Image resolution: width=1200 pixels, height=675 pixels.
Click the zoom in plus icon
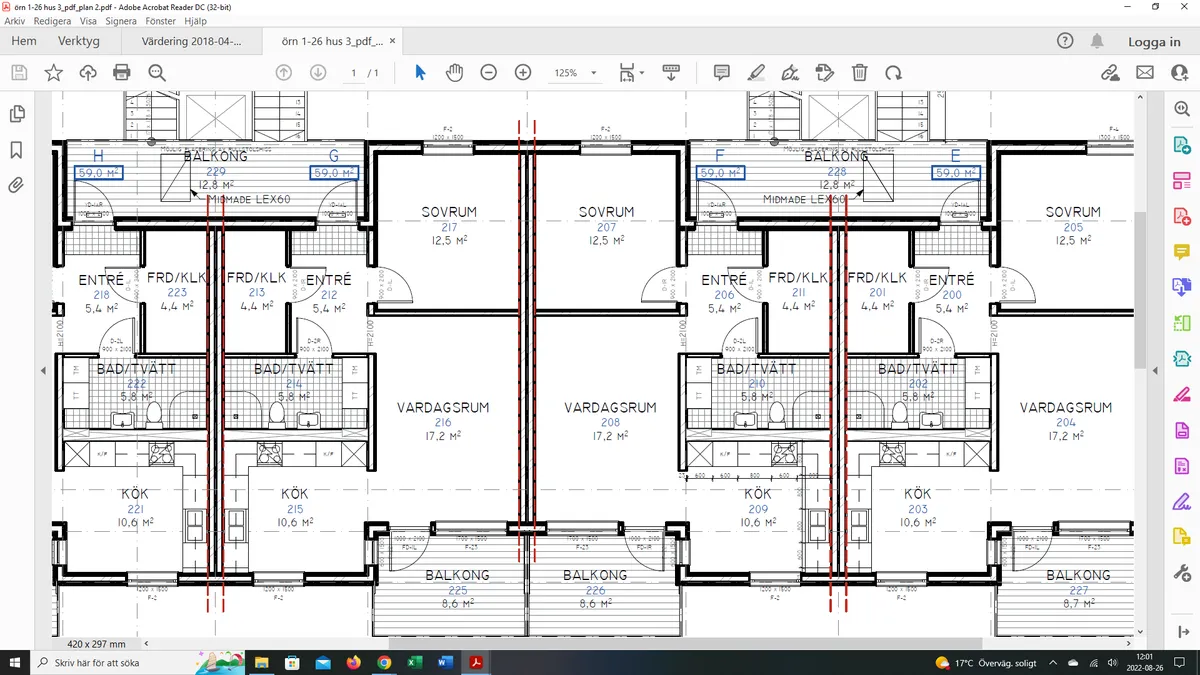[x=522, y=72]
